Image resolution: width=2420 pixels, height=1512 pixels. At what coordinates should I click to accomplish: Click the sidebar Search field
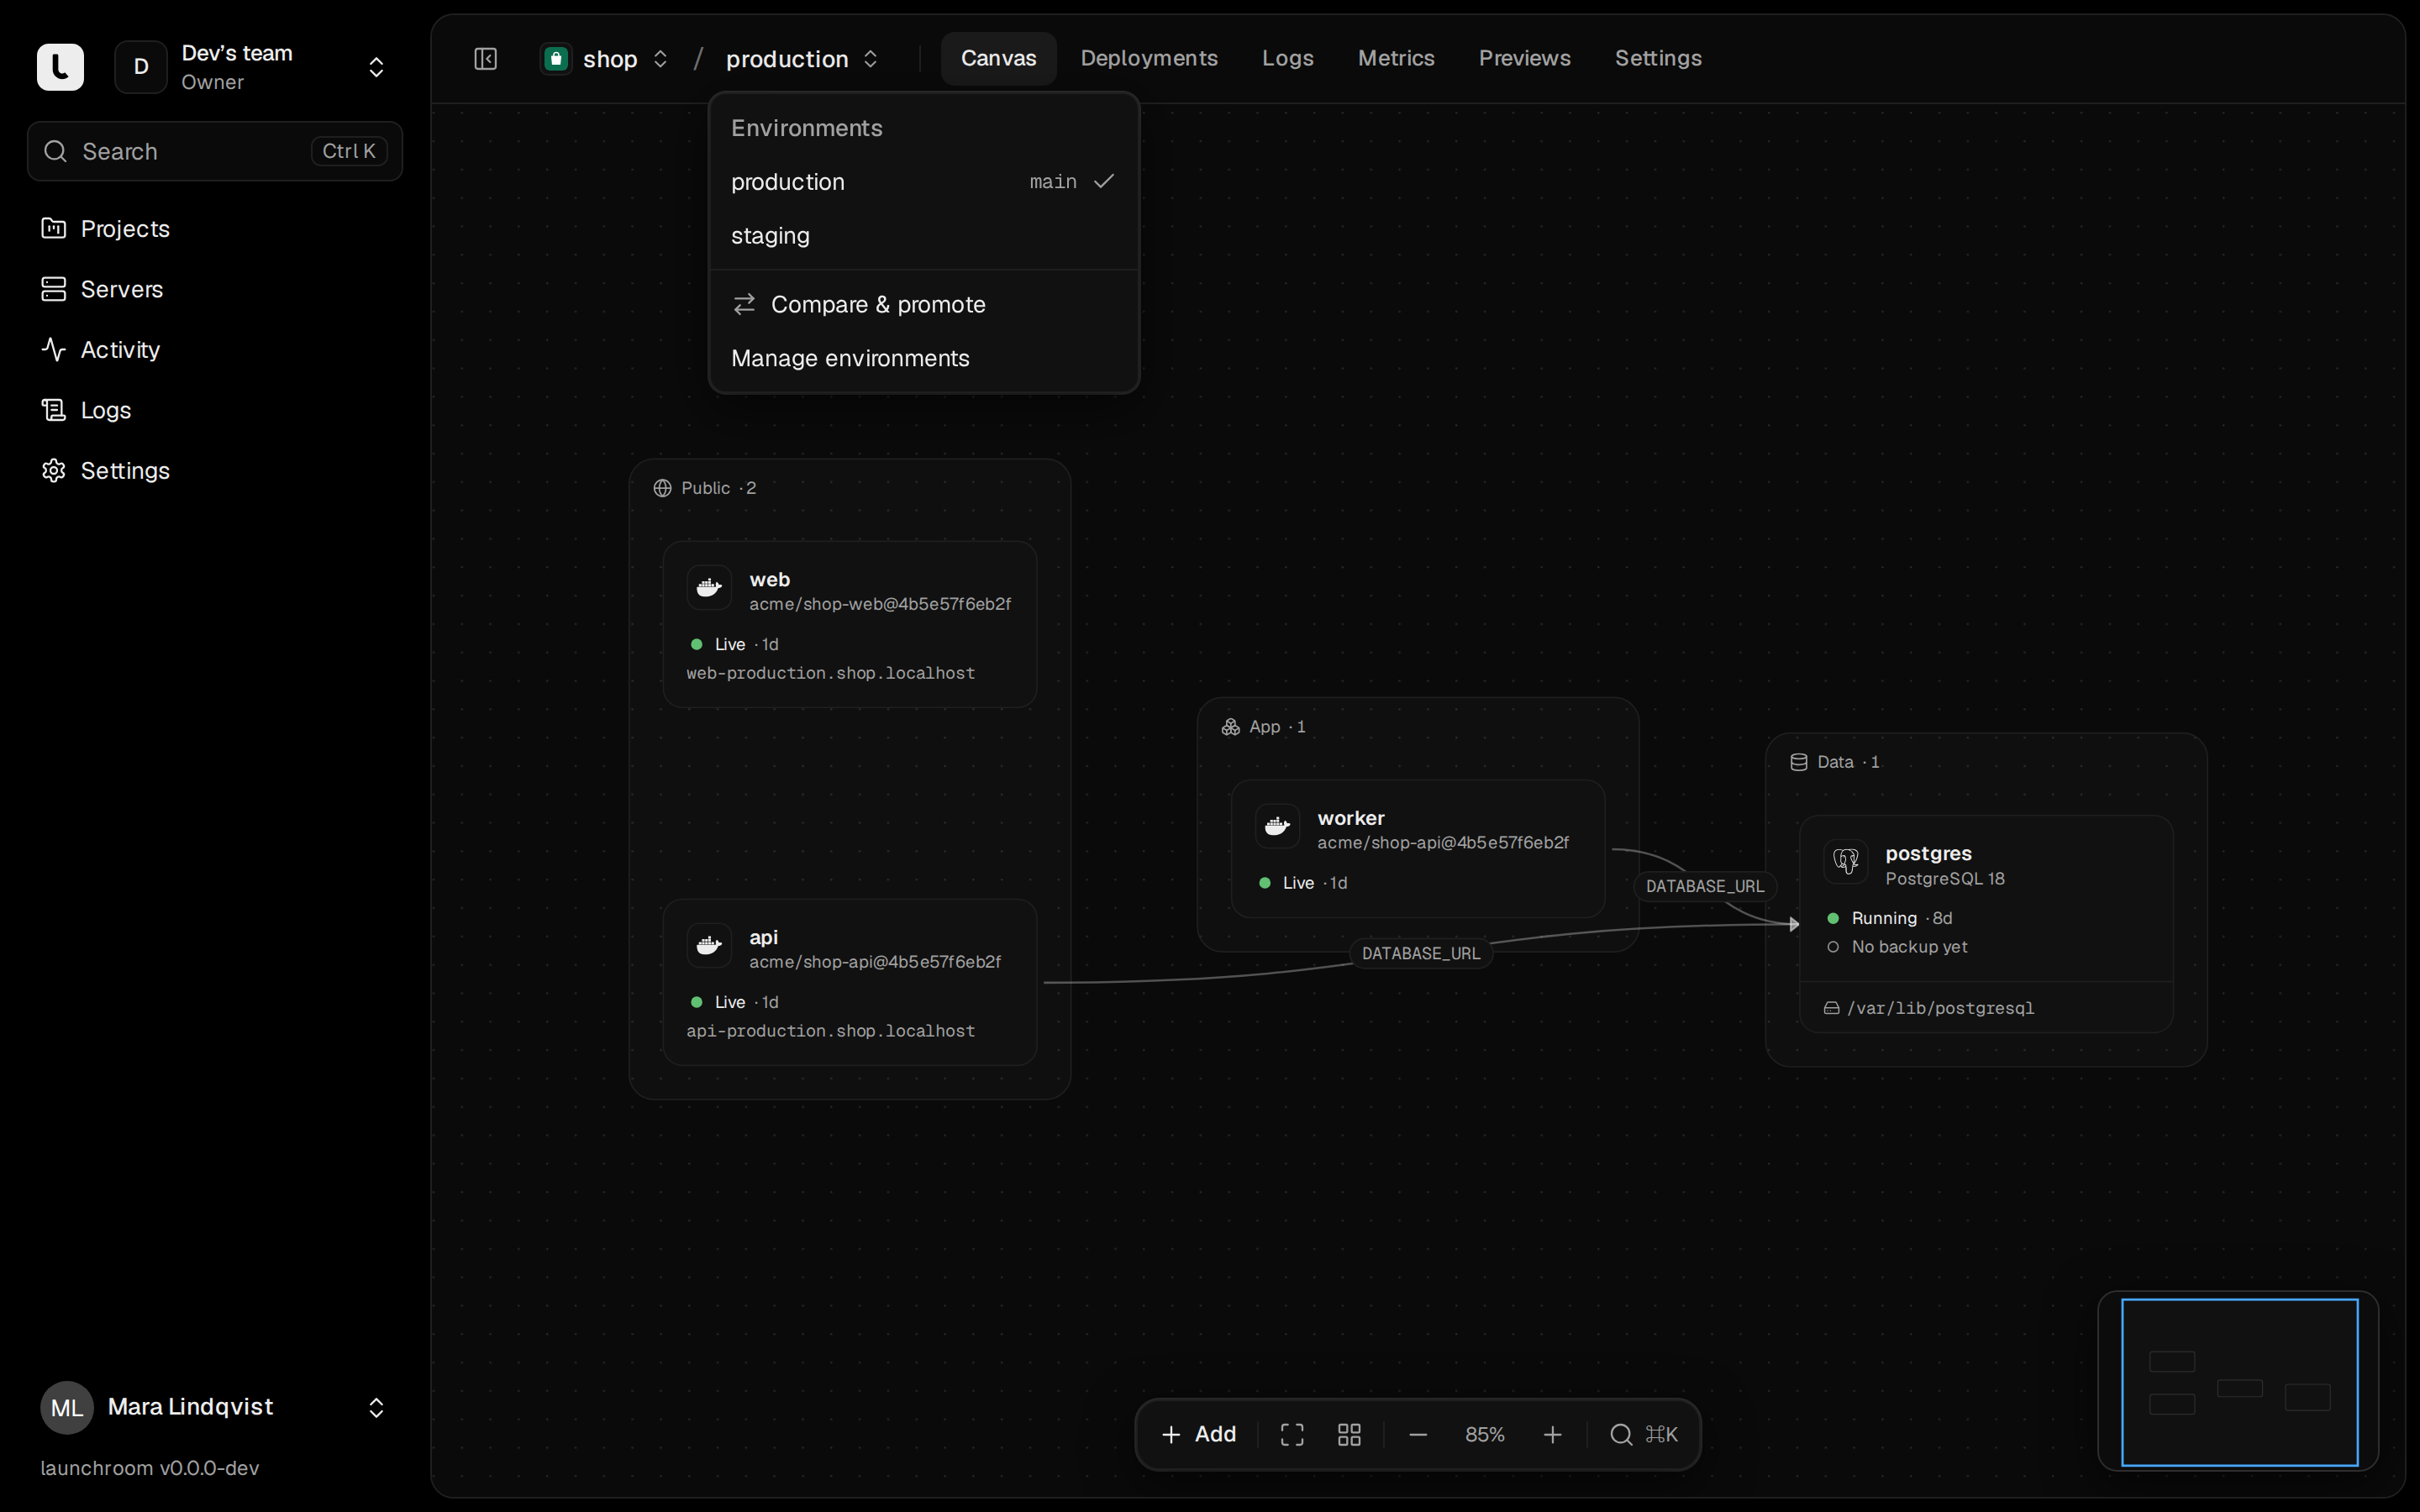click(214, 151)
